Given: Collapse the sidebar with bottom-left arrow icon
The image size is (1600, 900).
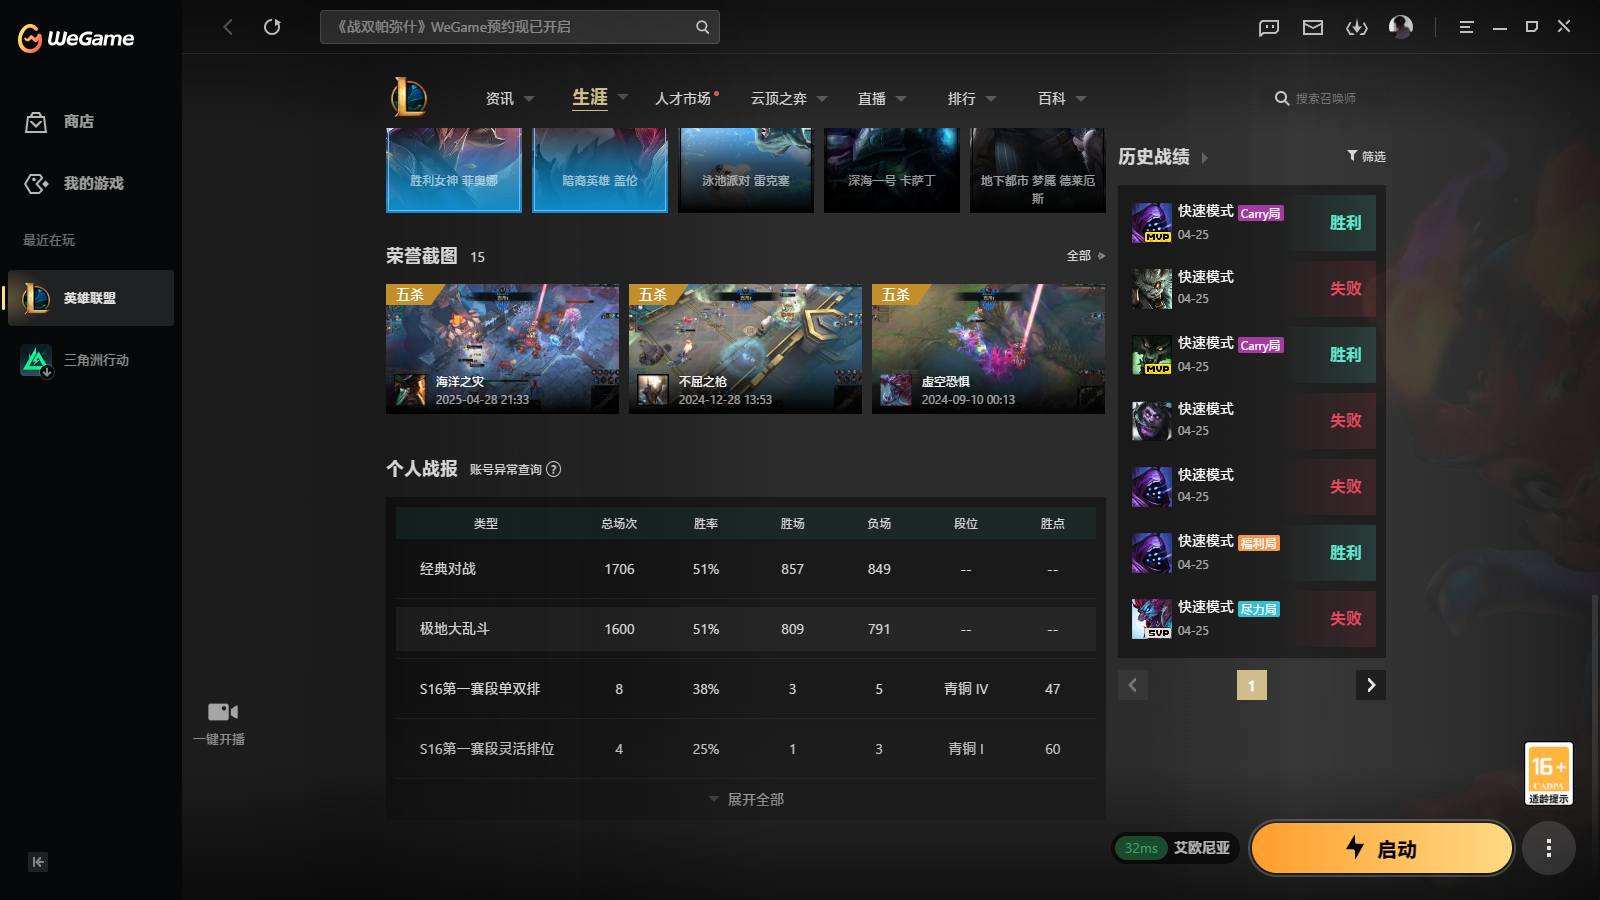Looking at the screenshot, I should (x=38, y=862).
